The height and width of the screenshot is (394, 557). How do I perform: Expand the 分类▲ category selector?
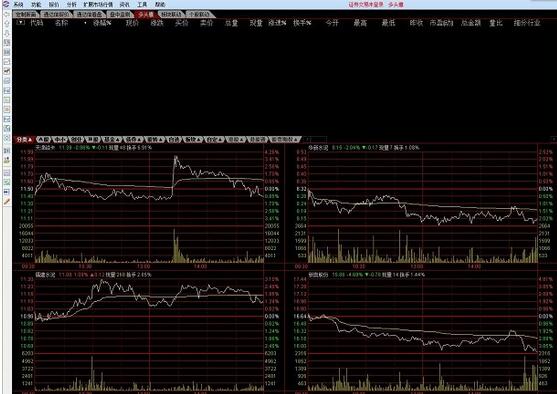pos(24,140)
